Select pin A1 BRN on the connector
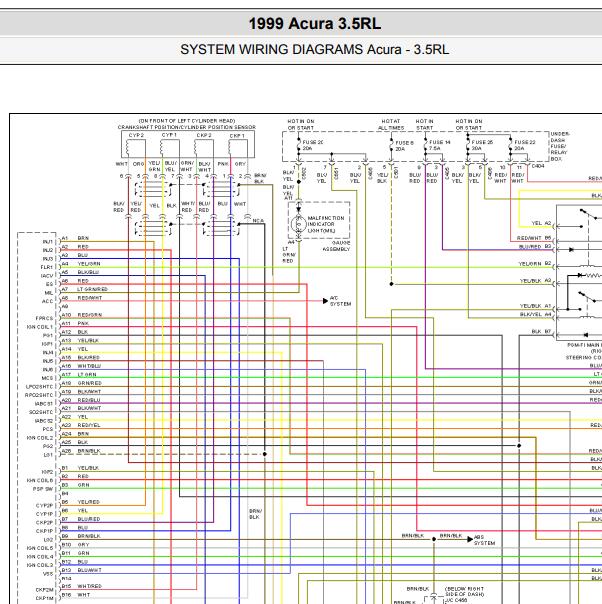 [x=75, y=238]
